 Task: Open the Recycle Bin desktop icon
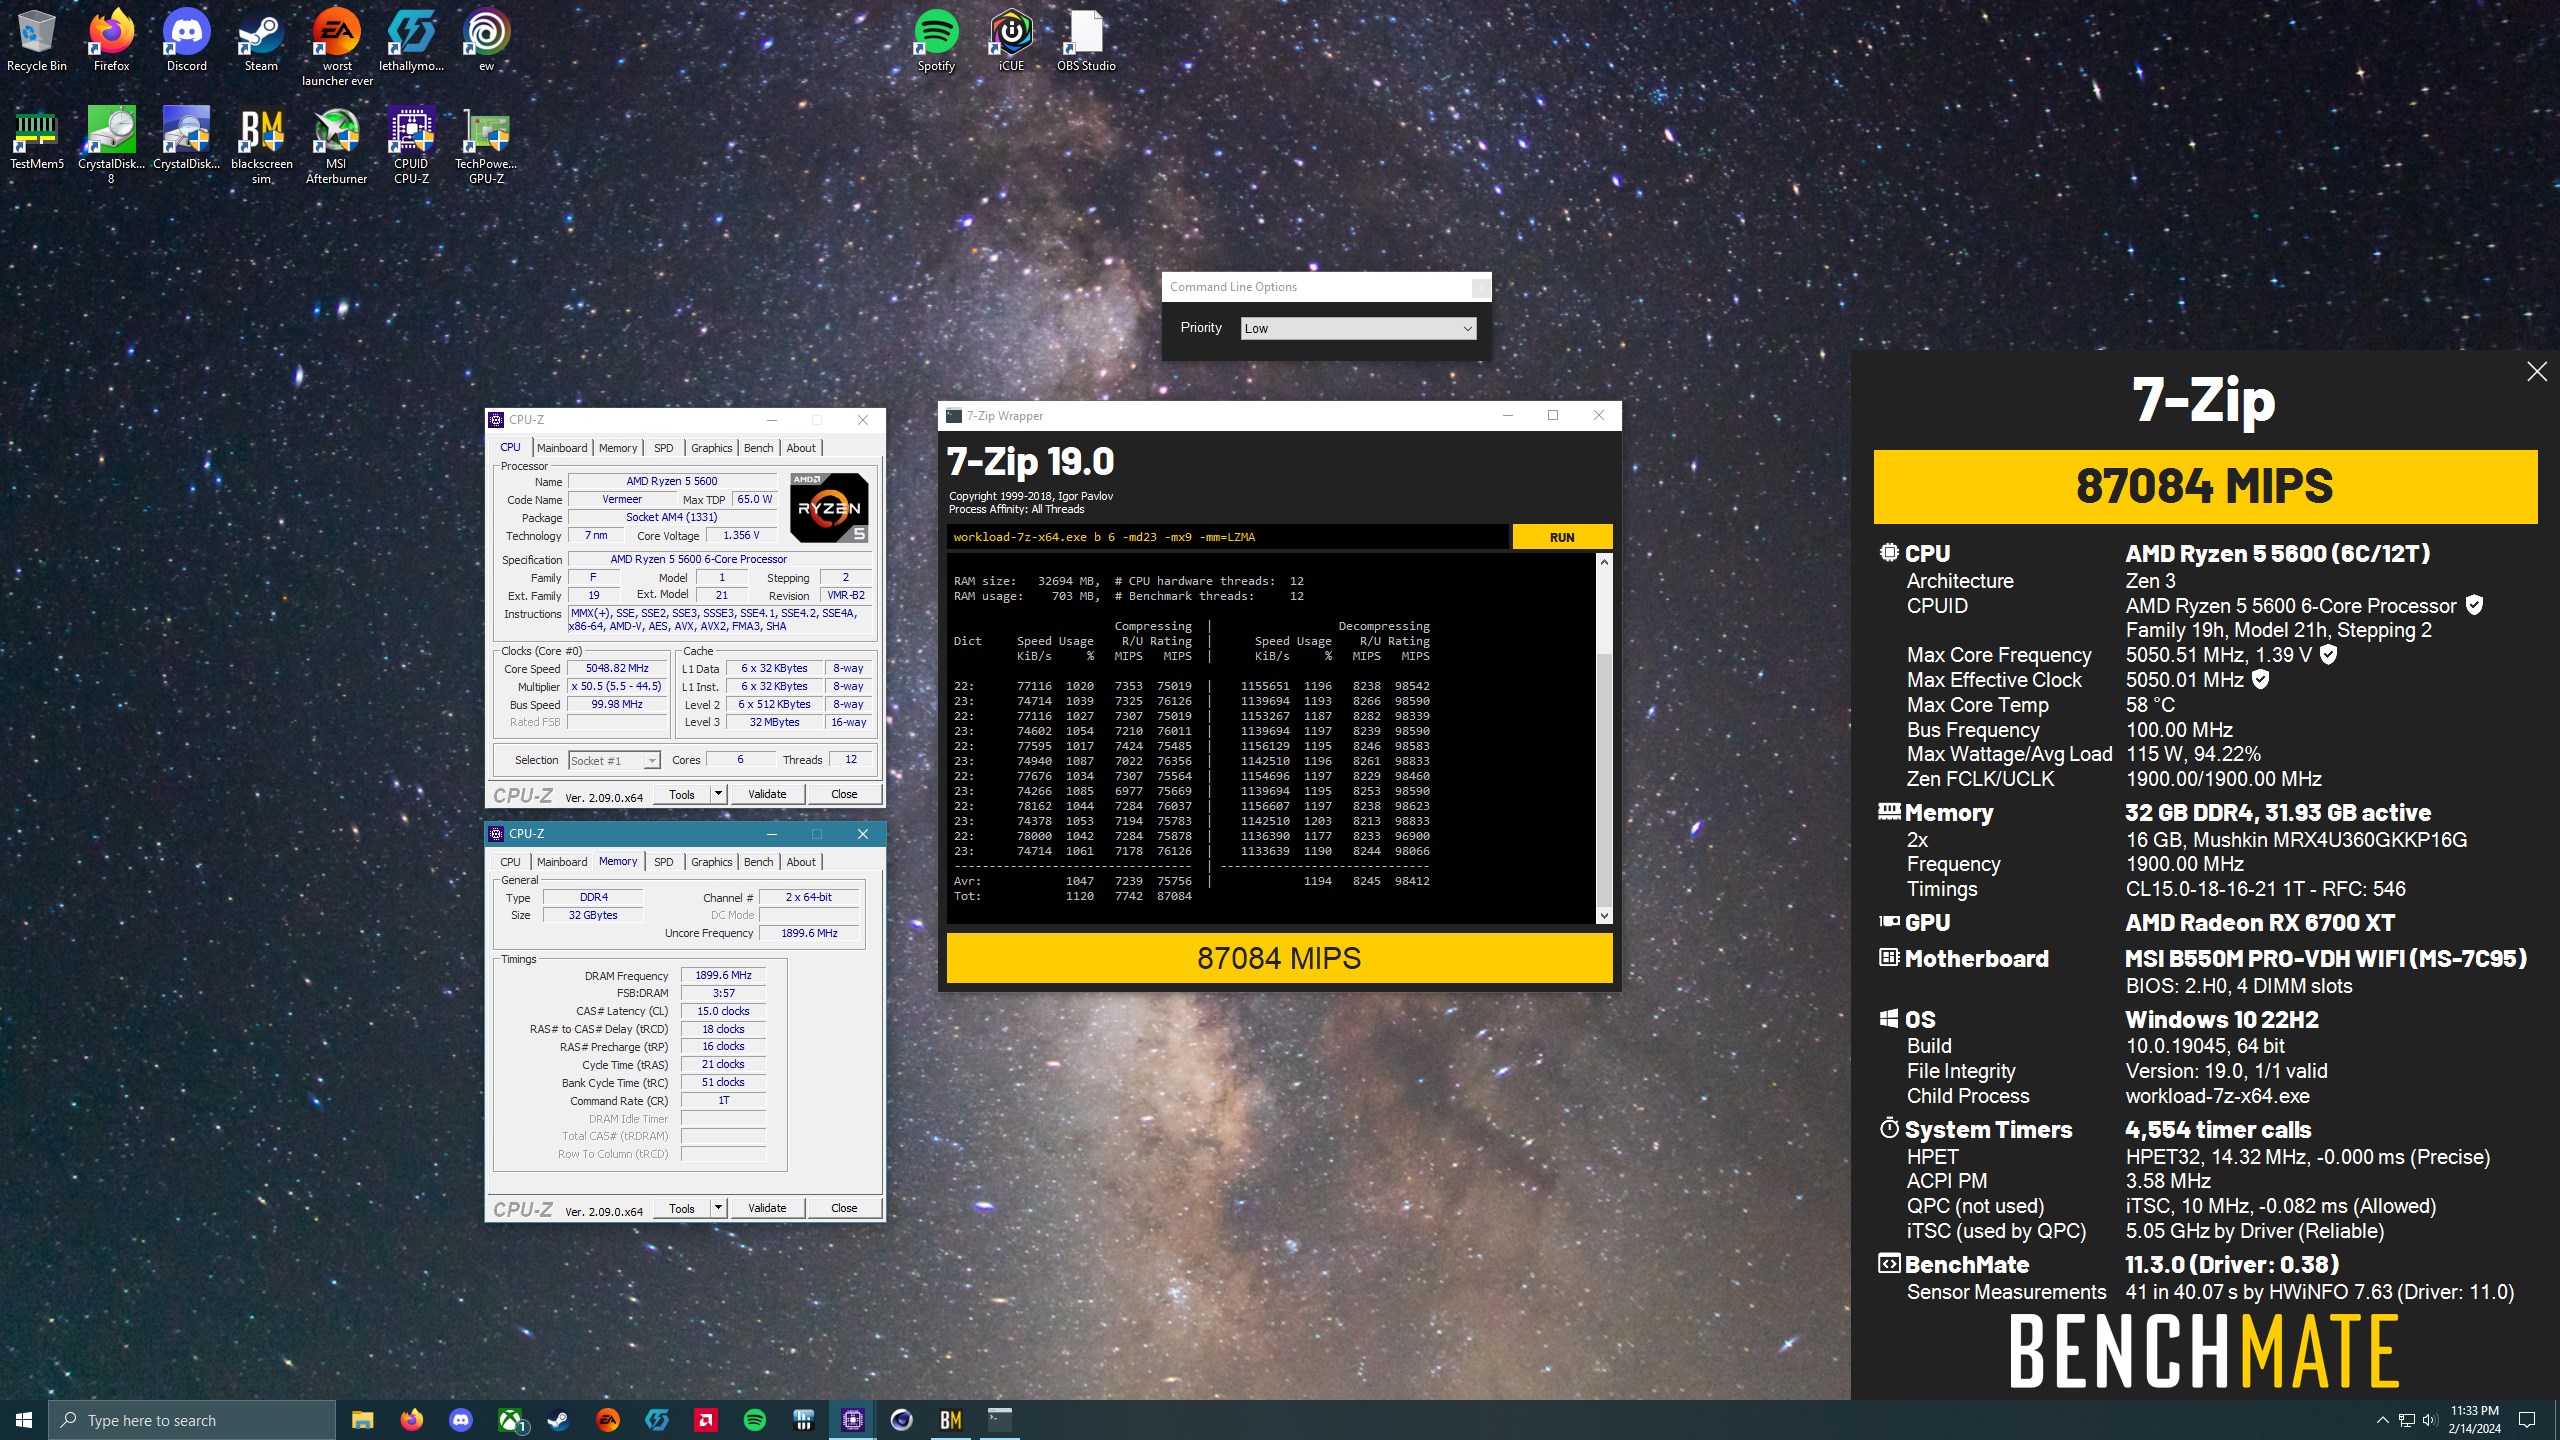(37, 42)
